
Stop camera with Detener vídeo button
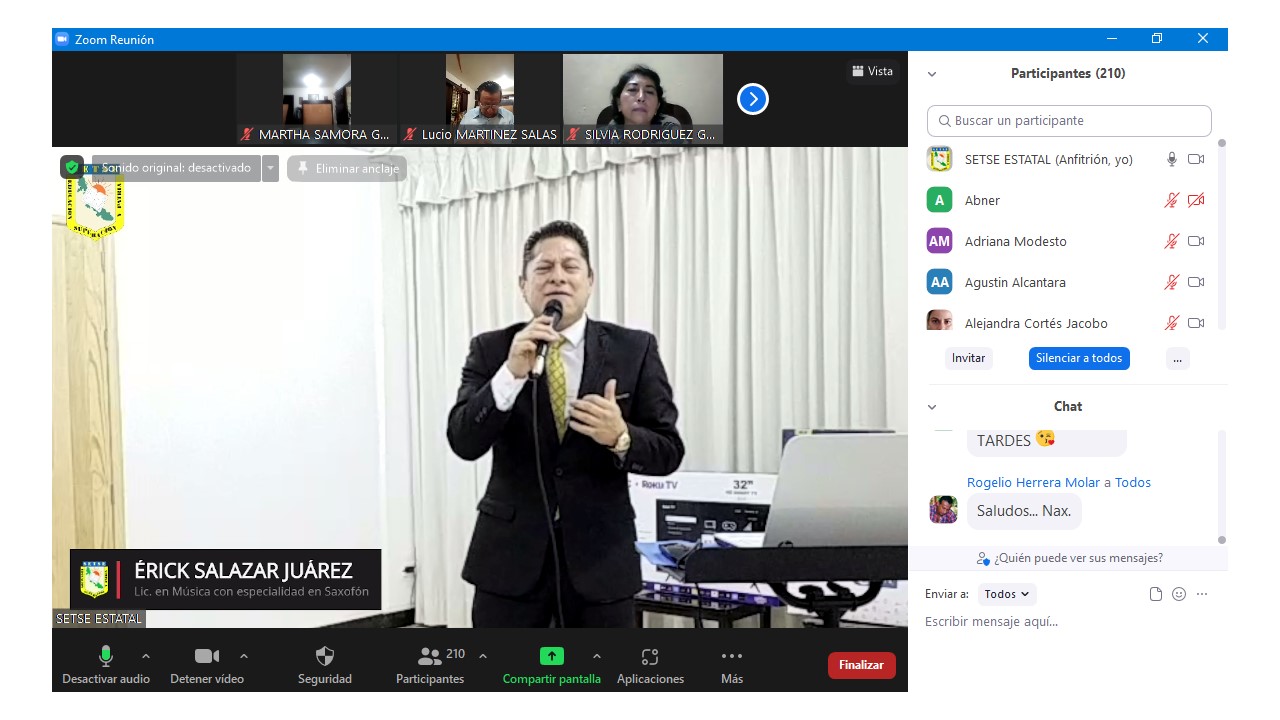tap(207, 665)
